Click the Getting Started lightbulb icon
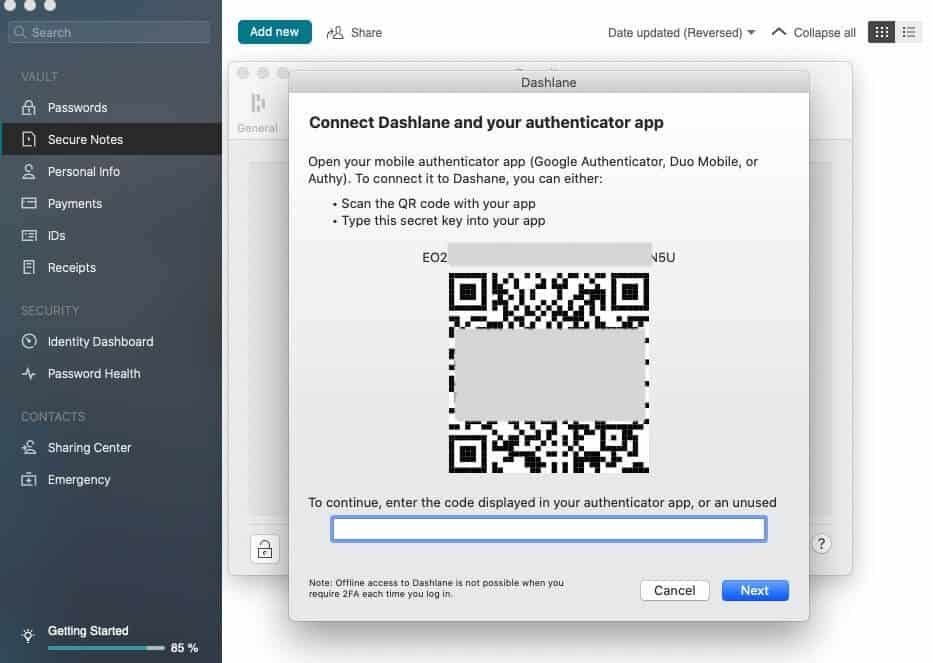The image size is (933, 663). 27,636
